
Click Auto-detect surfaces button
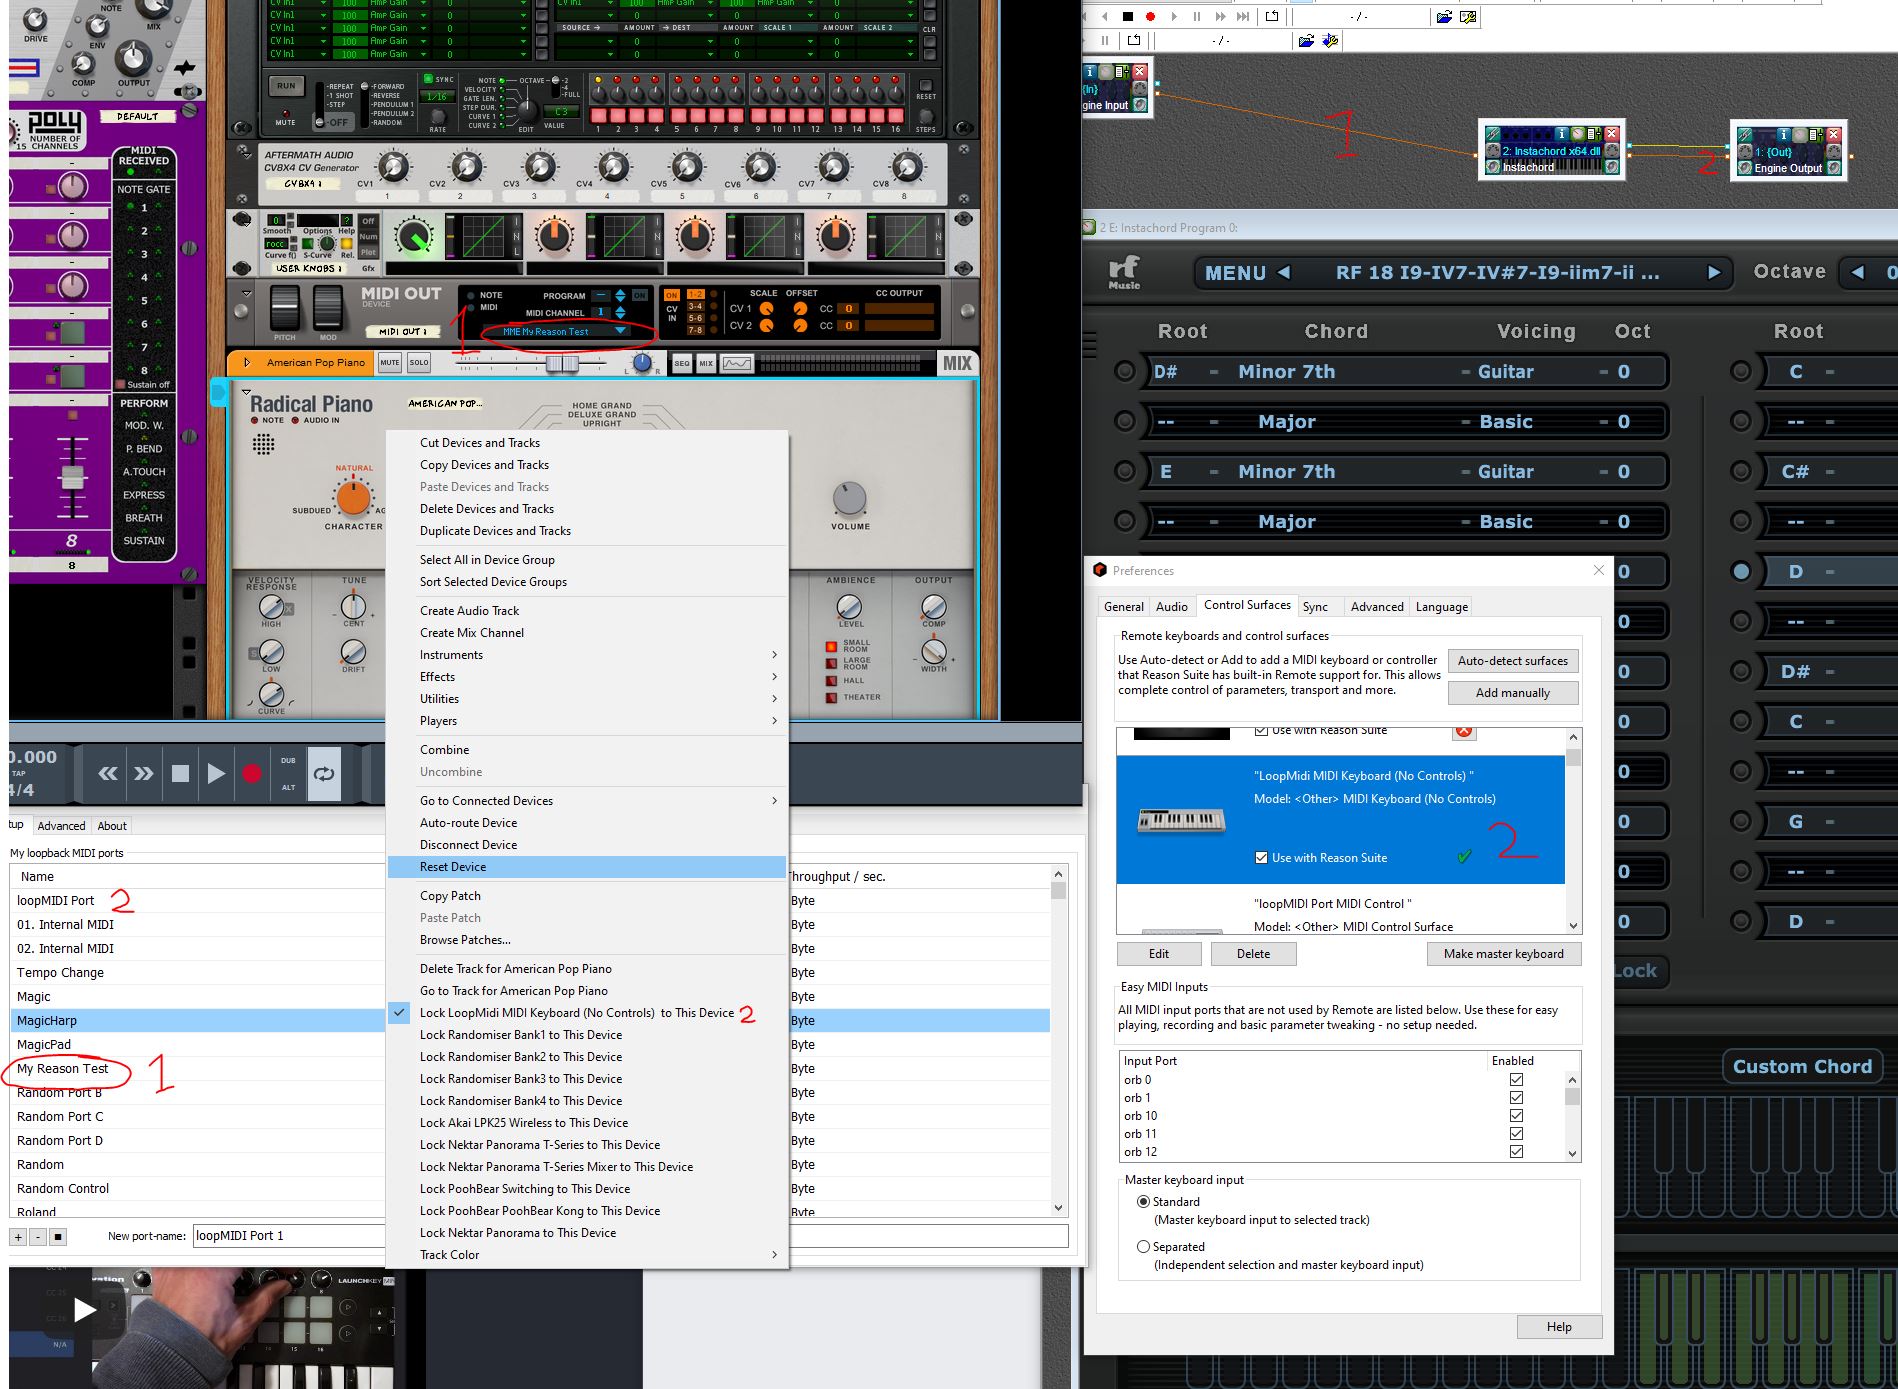[x=1512, y=660]
